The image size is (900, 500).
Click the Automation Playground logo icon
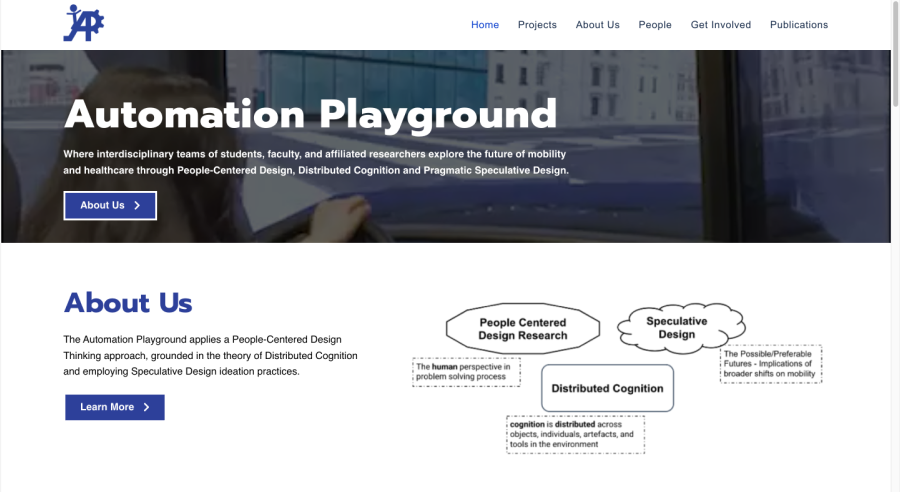point(84,23)
